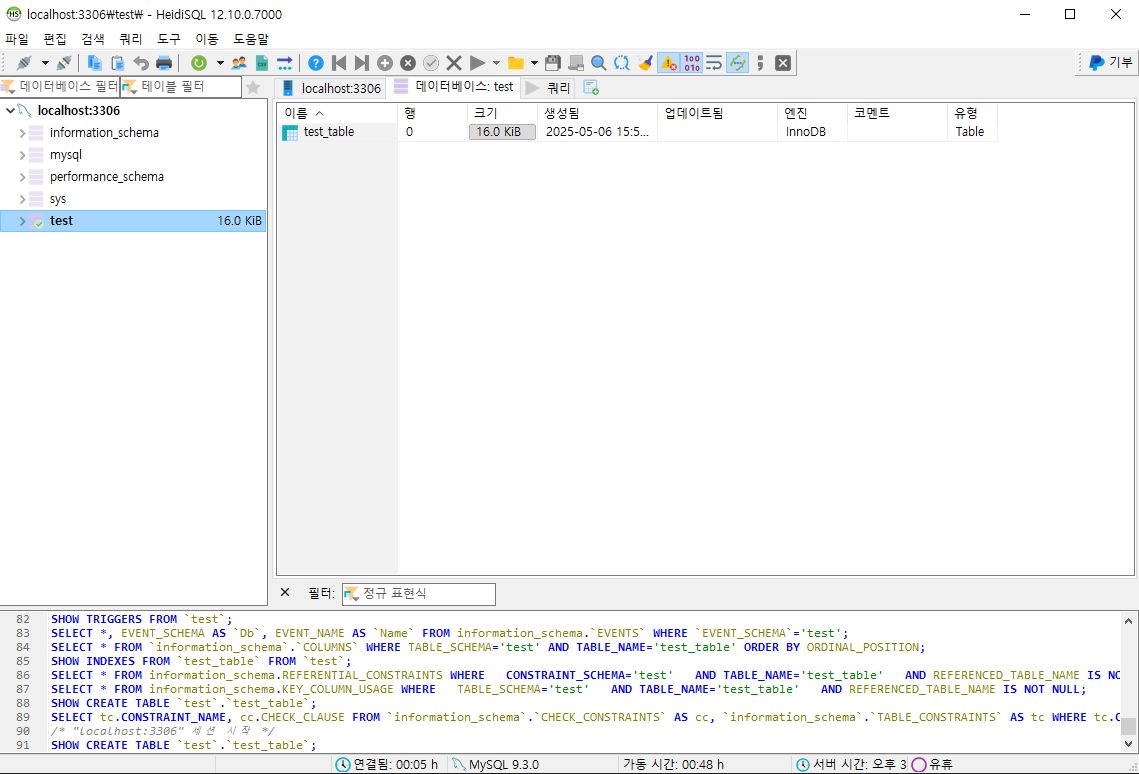Open the 검색 menu
1139x774 pixels.
tap(93, 38)
